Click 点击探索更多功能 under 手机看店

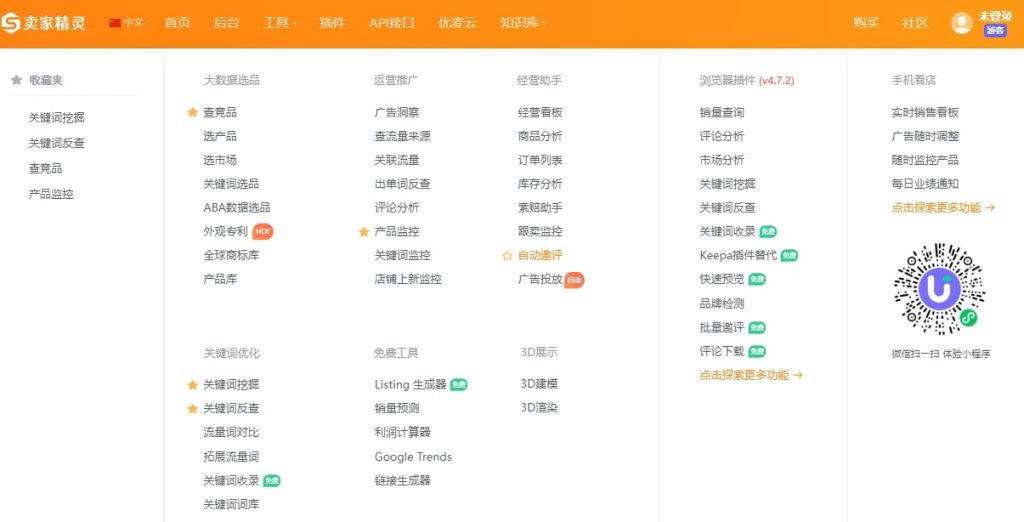pyautogui.click(x=943, y=208)
